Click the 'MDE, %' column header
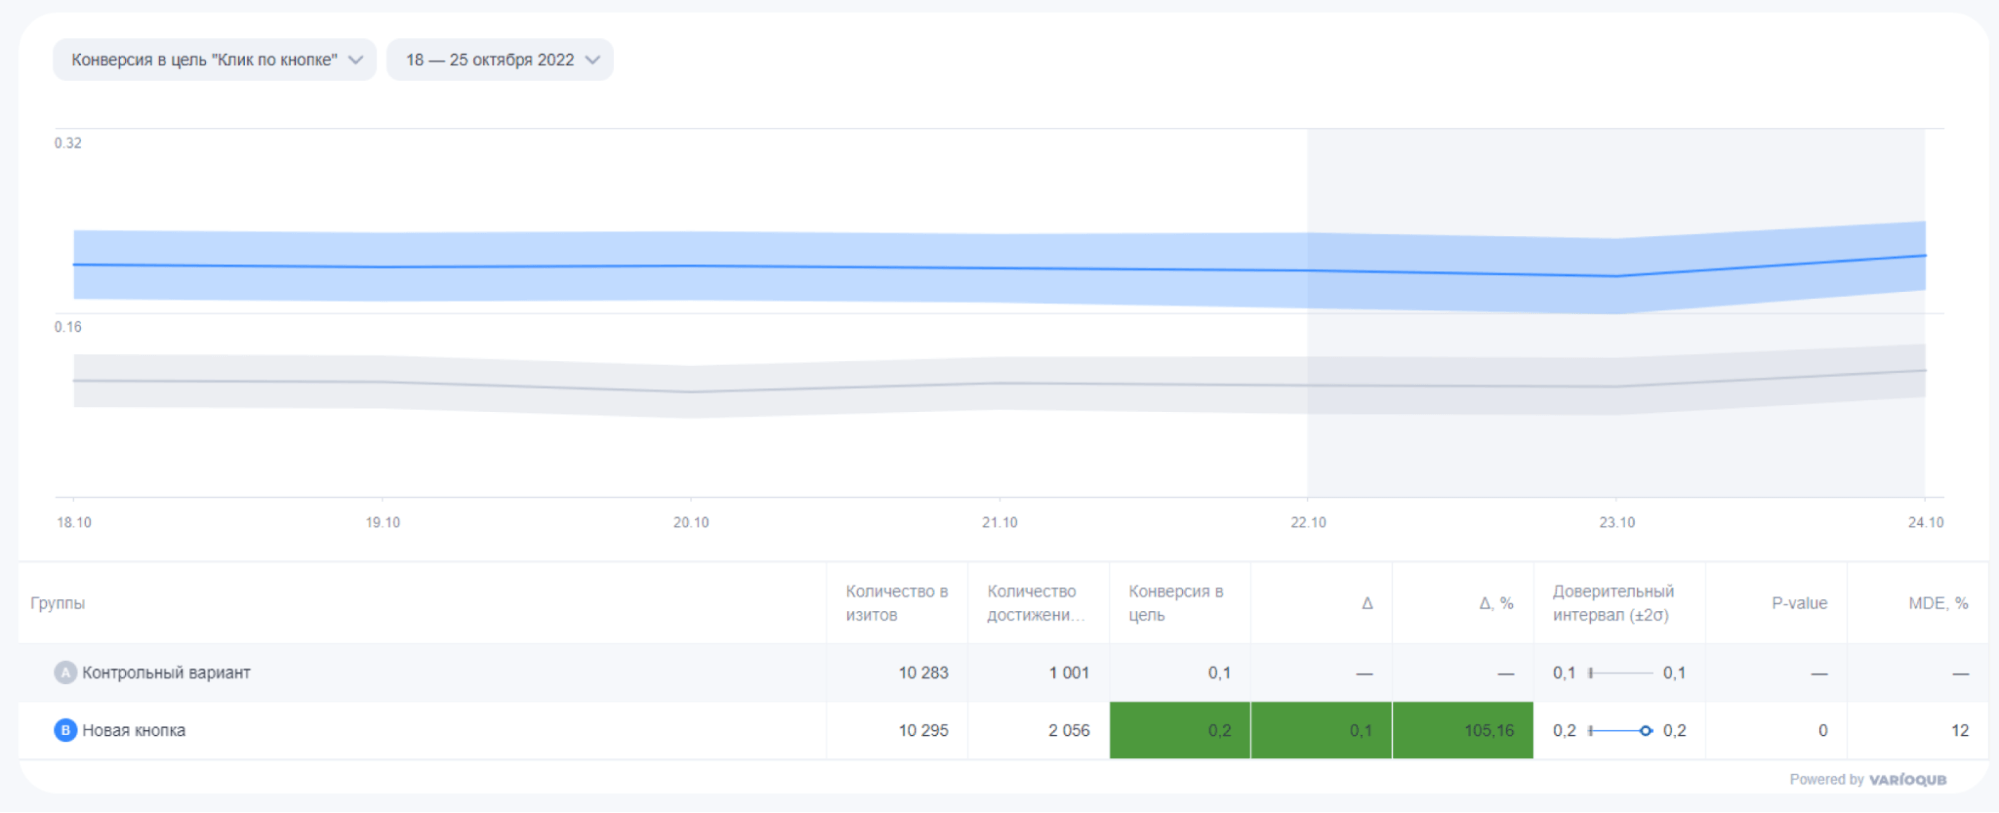 coord(1938,603)
